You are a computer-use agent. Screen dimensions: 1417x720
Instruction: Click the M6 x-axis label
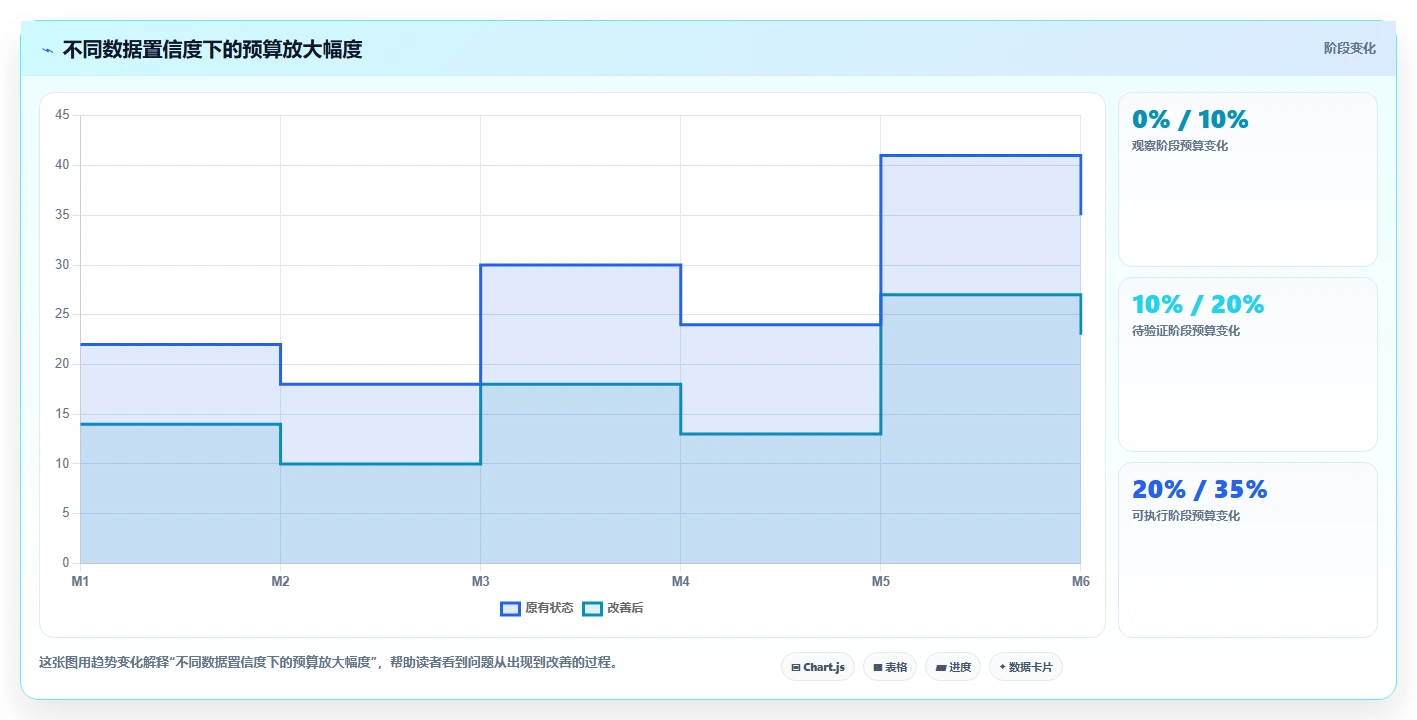pyautogui.click(x=1080, y=581)
